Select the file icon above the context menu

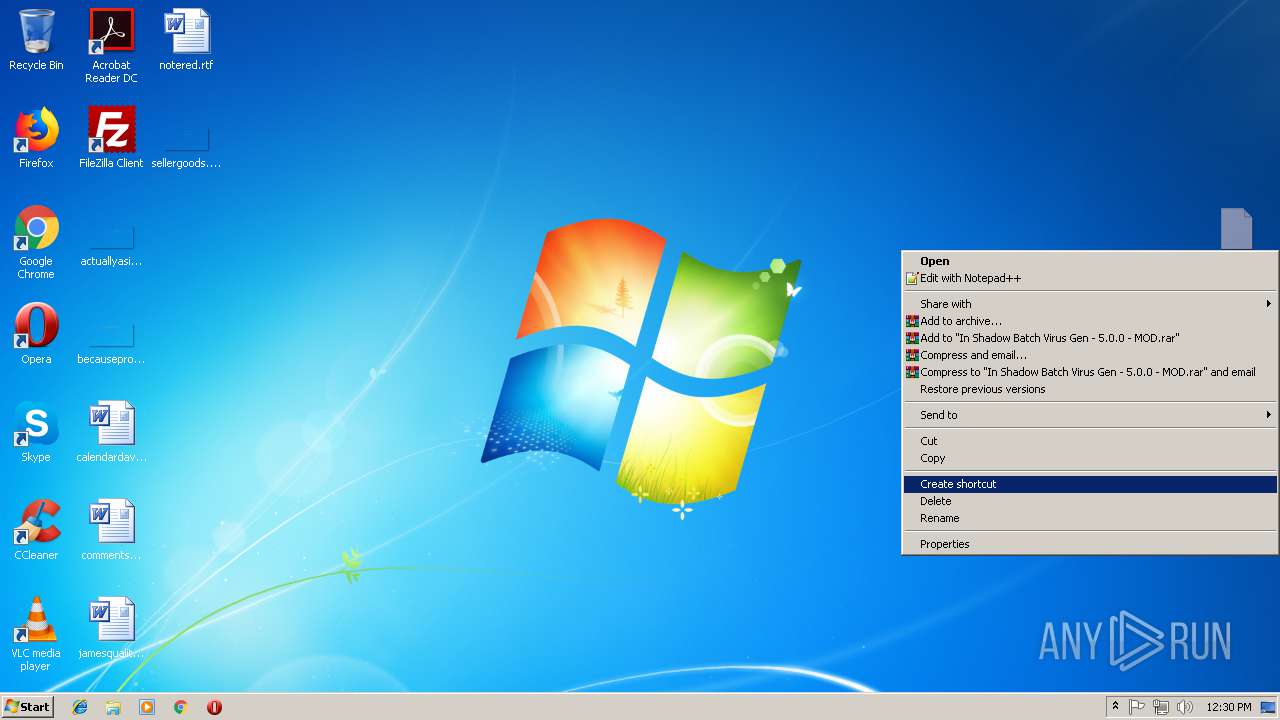click(1236, 228)
